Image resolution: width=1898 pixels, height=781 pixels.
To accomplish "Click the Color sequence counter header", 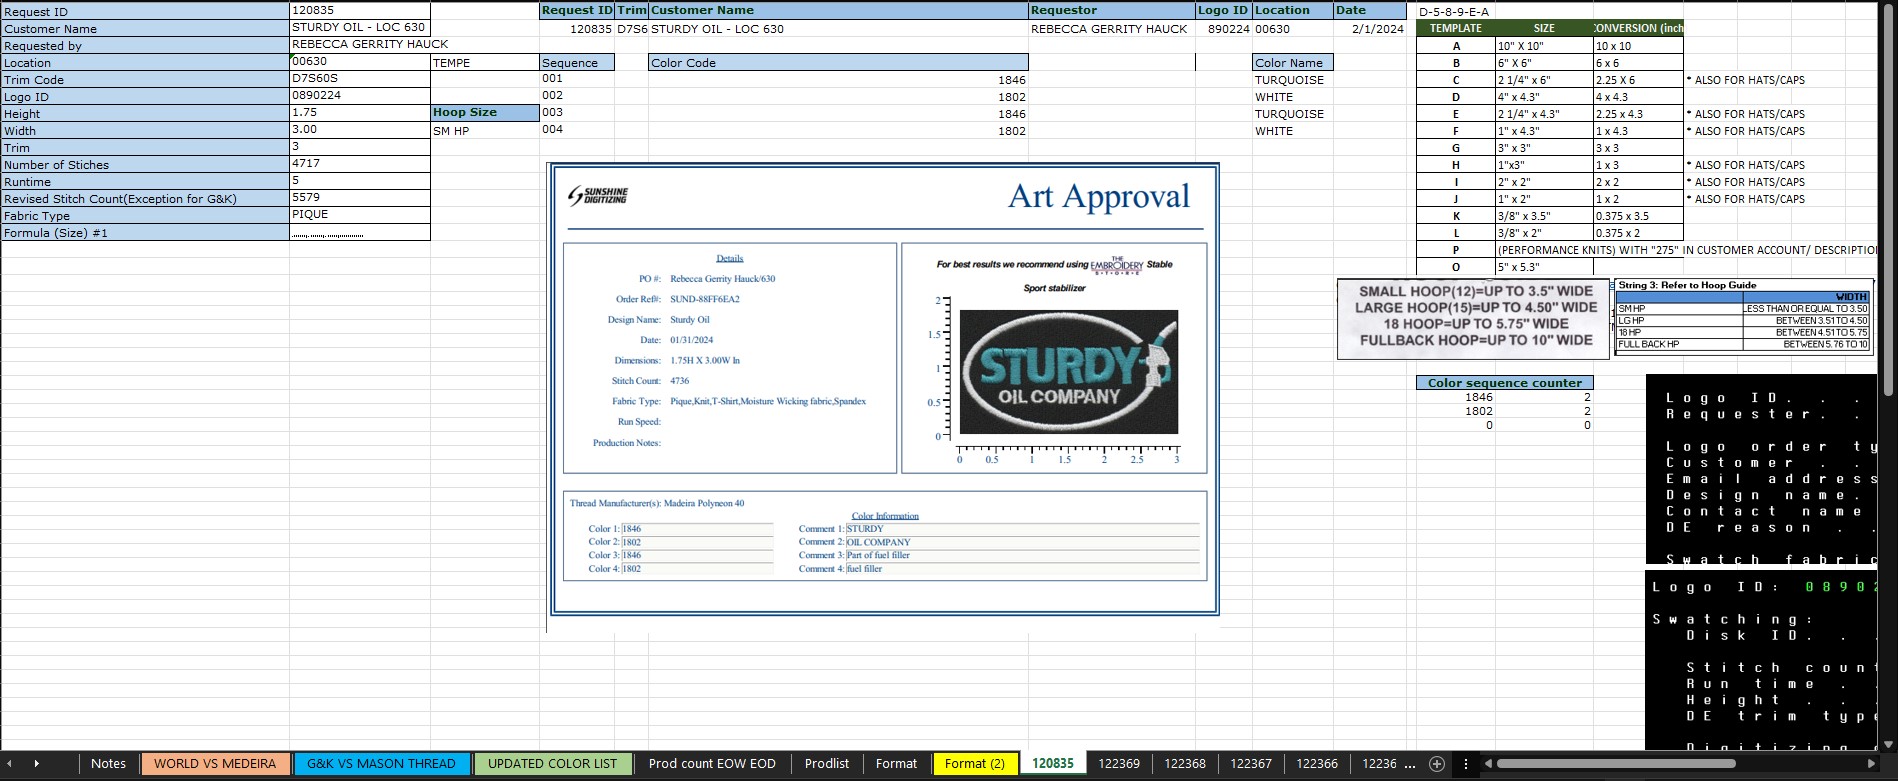I will point(1505,383).
